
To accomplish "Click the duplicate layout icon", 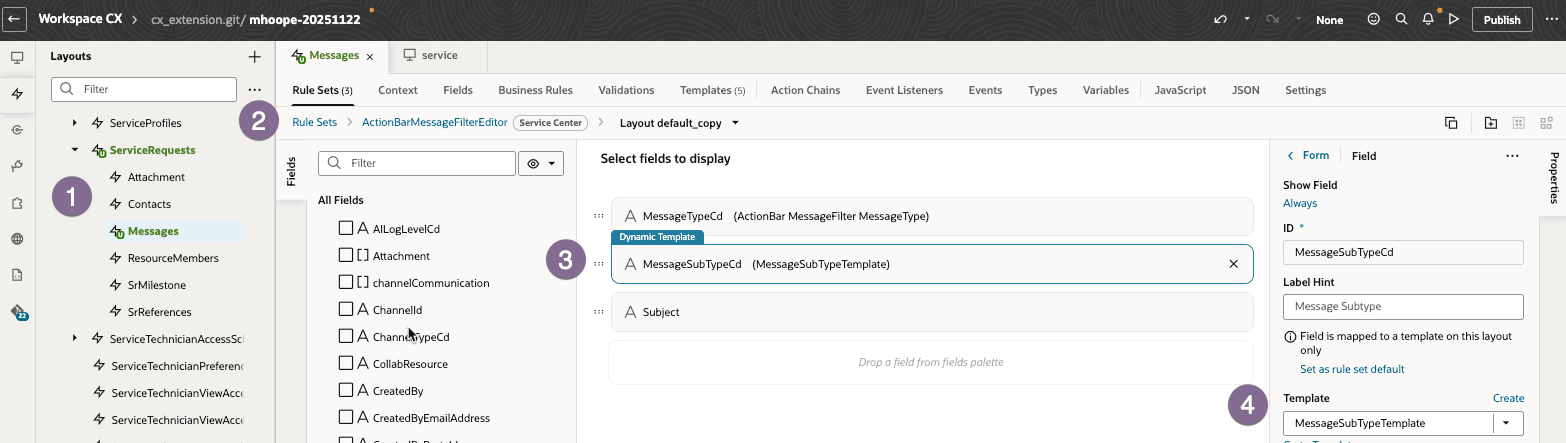I will pyautogui.click(x=1451, y=123).
